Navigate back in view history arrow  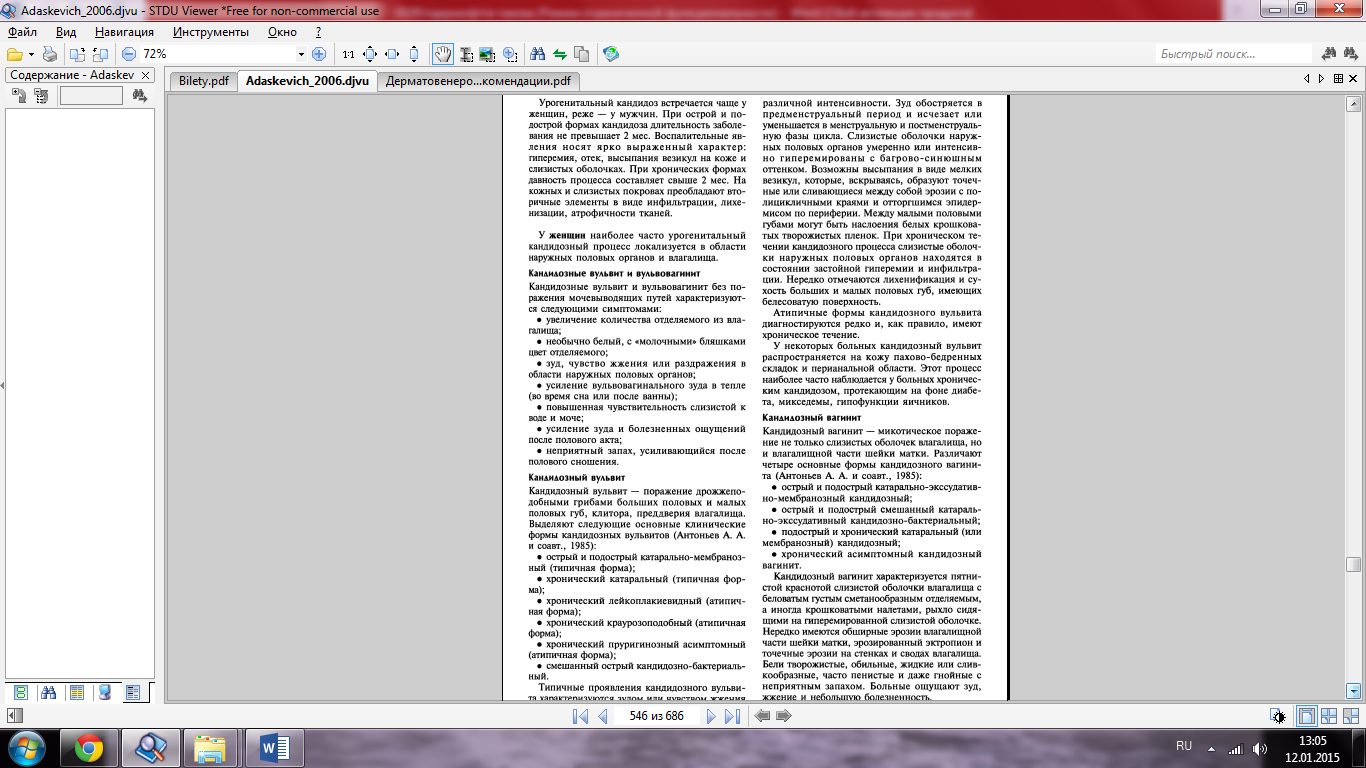click(763, 716)
